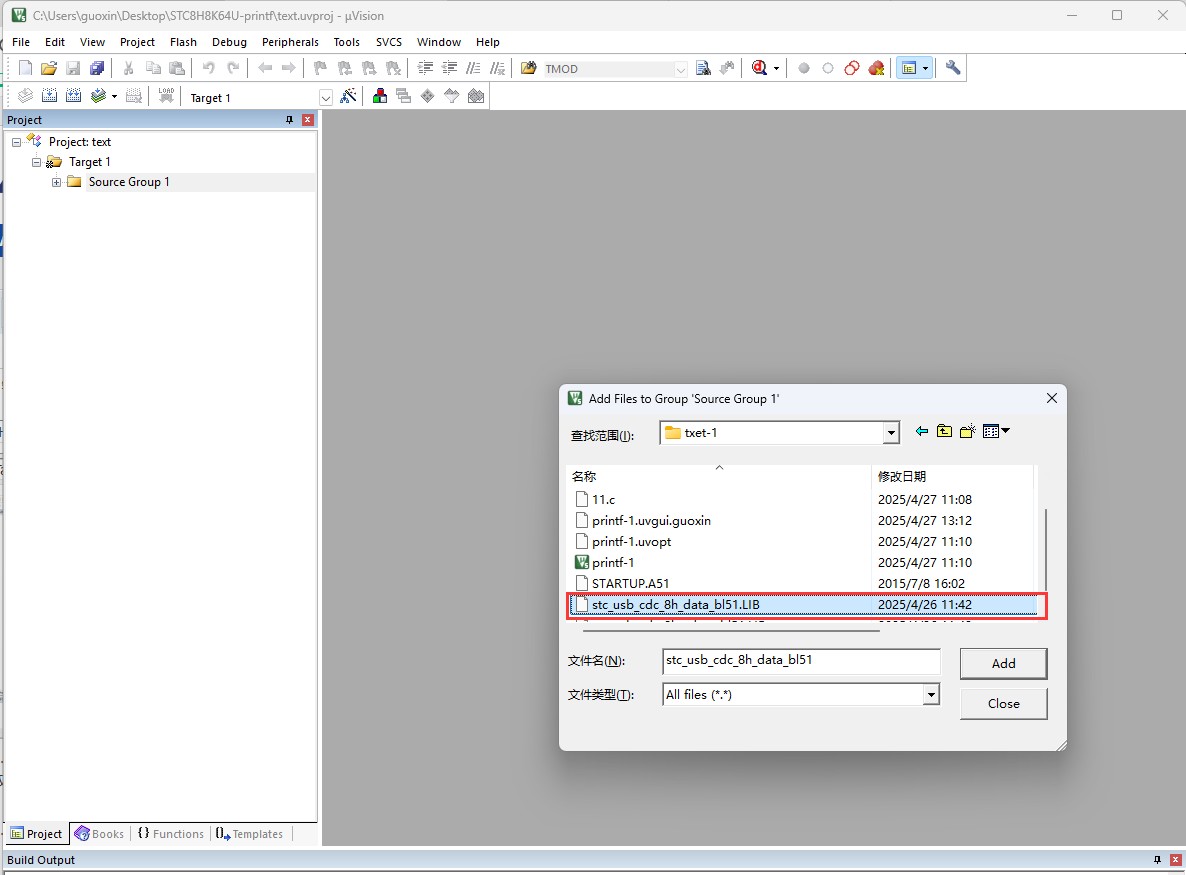Screen dimensions: 1186x875
Task: Sort files by the 名称 column header
Action: pos(719,476)
